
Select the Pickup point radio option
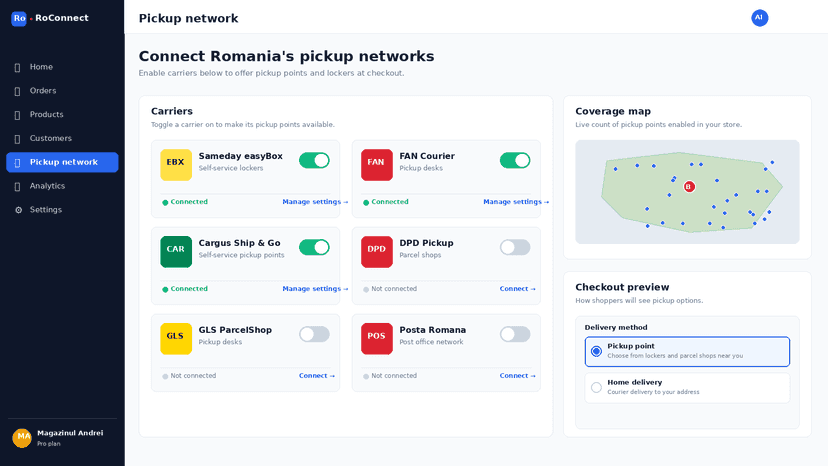point(596,351)
